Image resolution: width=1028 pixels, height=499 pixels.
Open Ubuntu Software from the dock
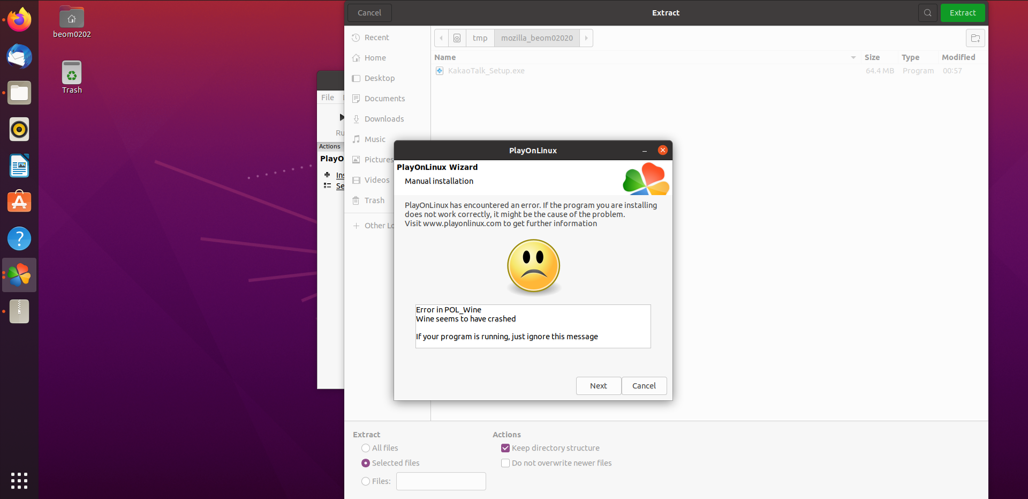(x=19, y=202)
